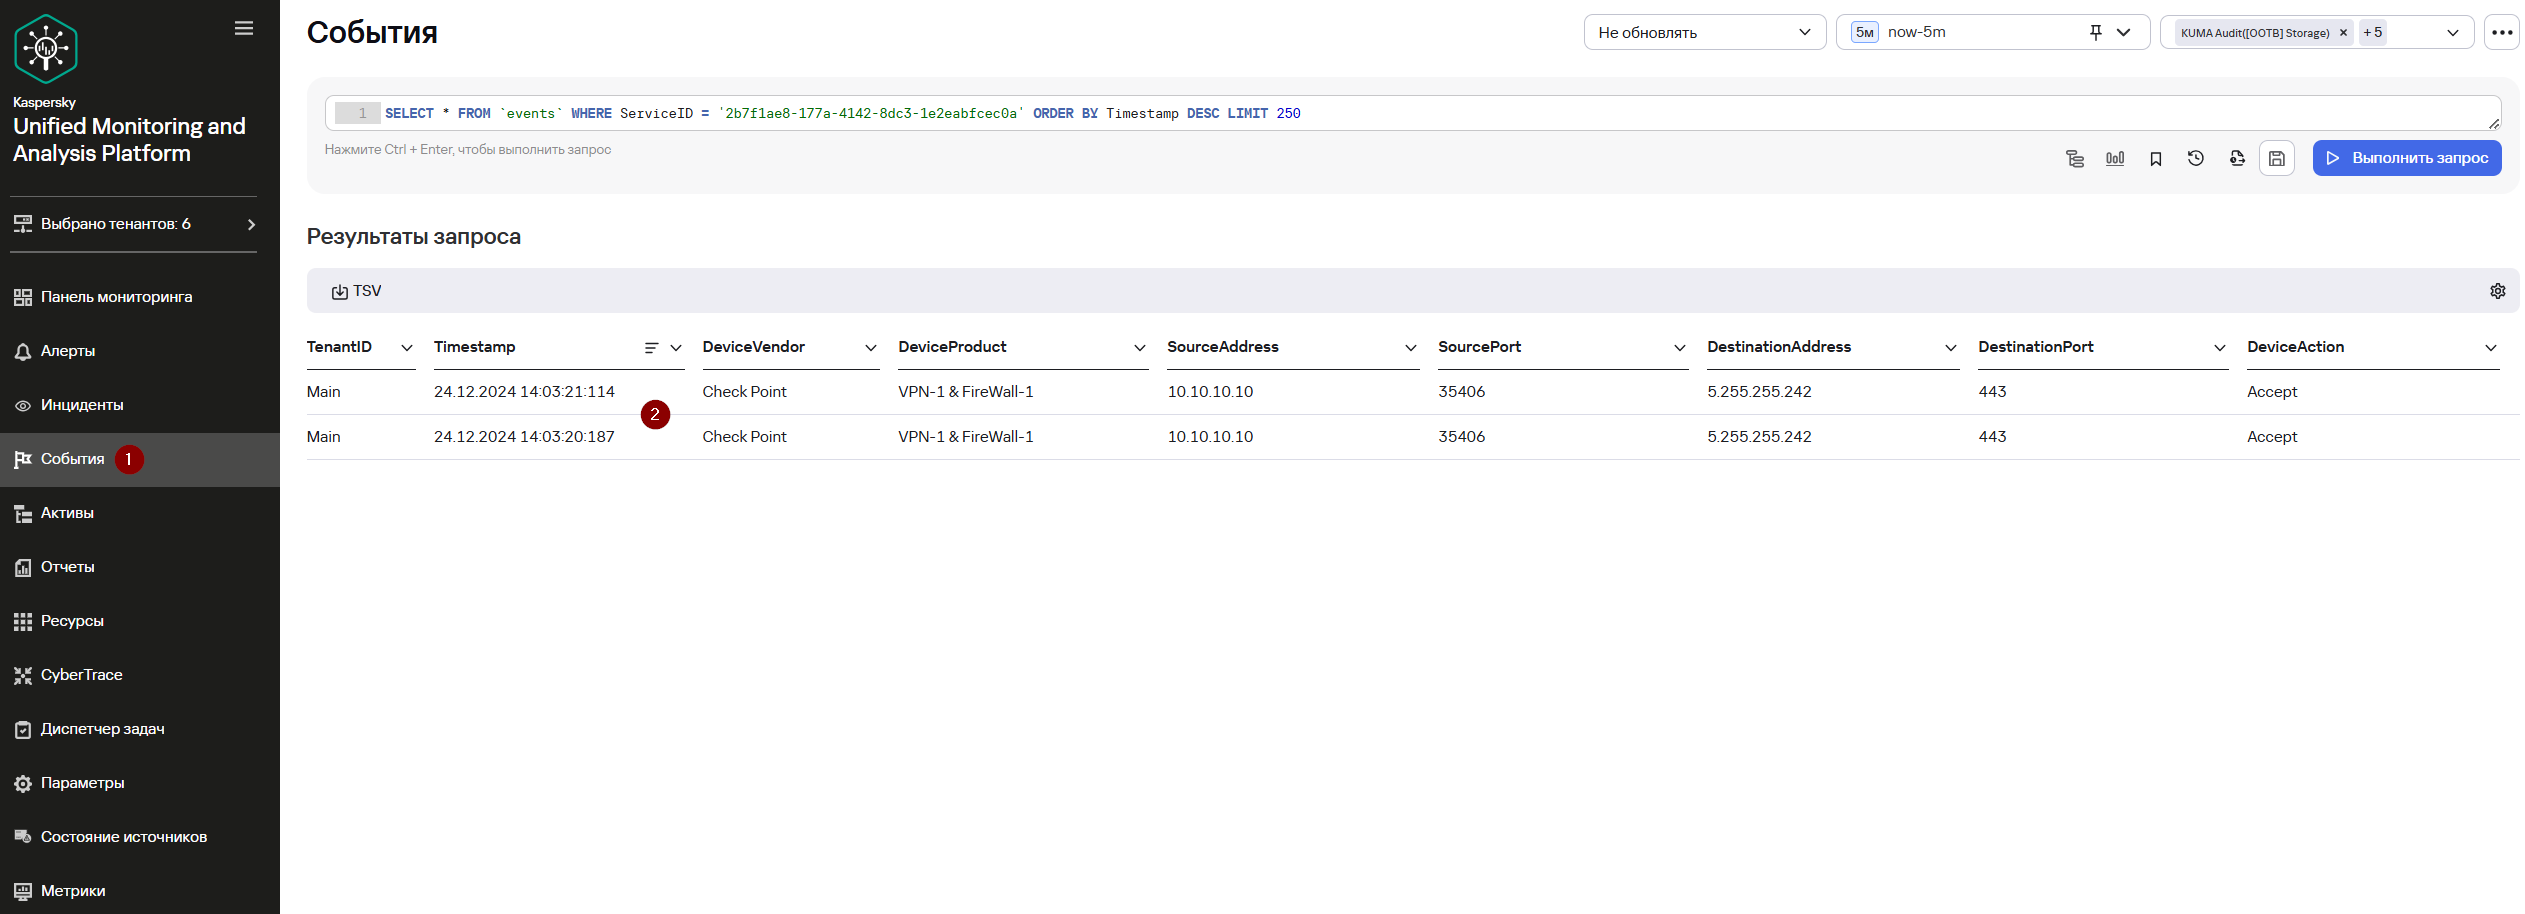Click destination 5.255.255.242 in second row

[1759, 437]
